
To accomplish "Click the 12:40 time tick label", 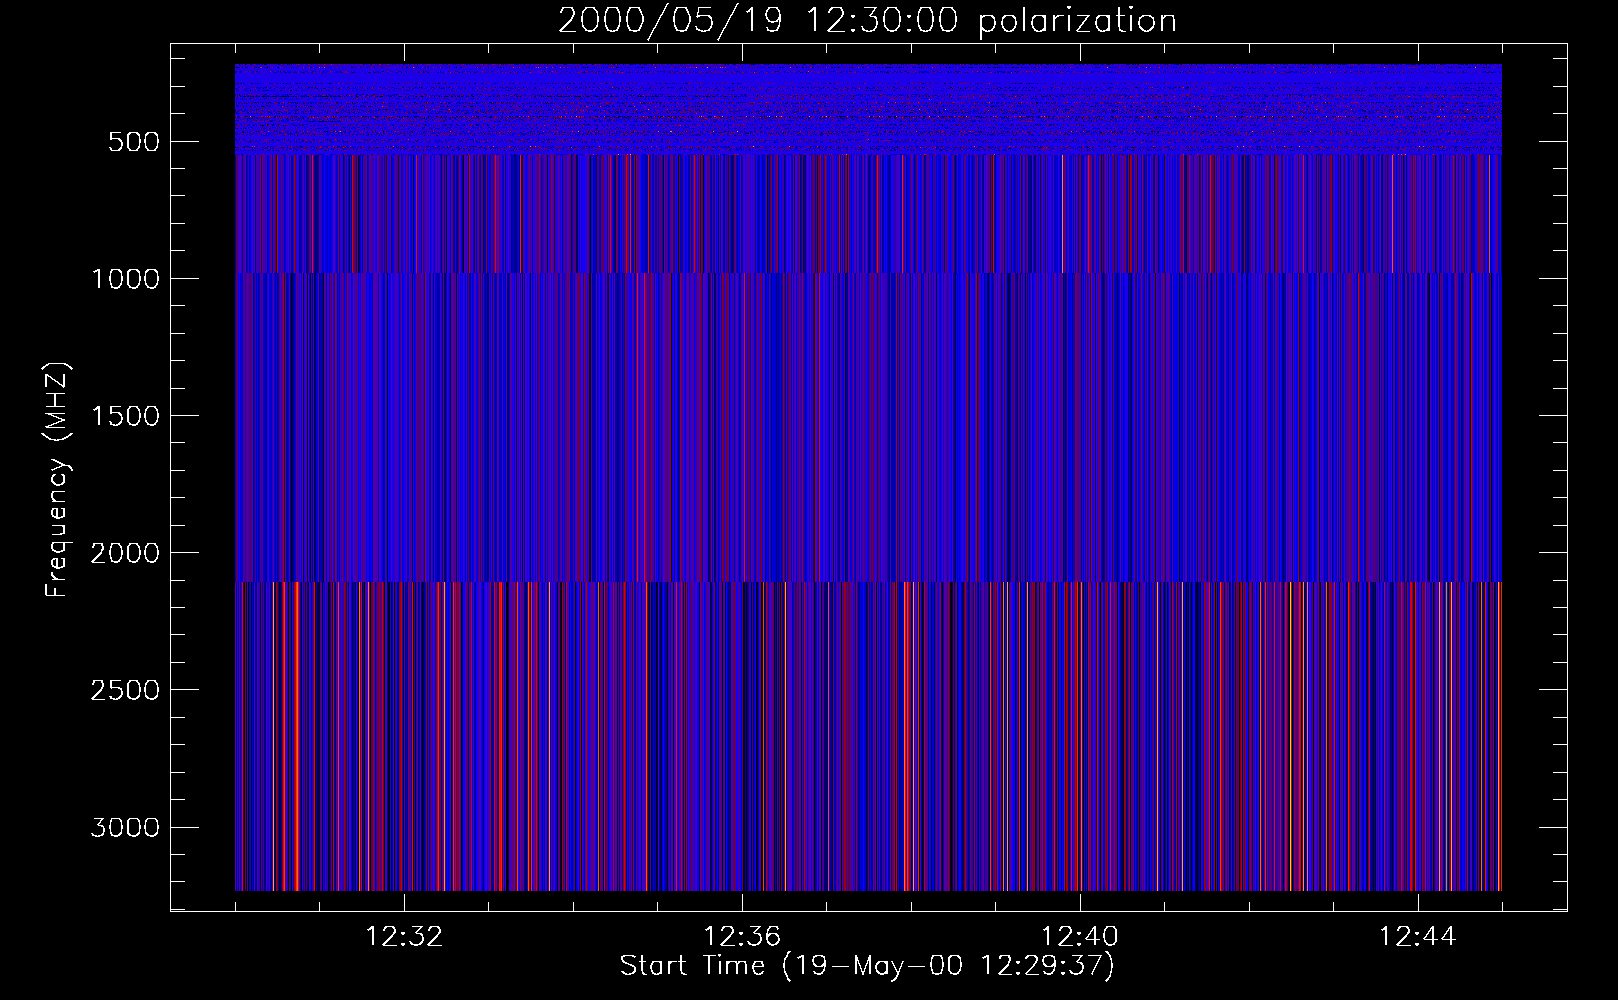I will pos(1080,937).
